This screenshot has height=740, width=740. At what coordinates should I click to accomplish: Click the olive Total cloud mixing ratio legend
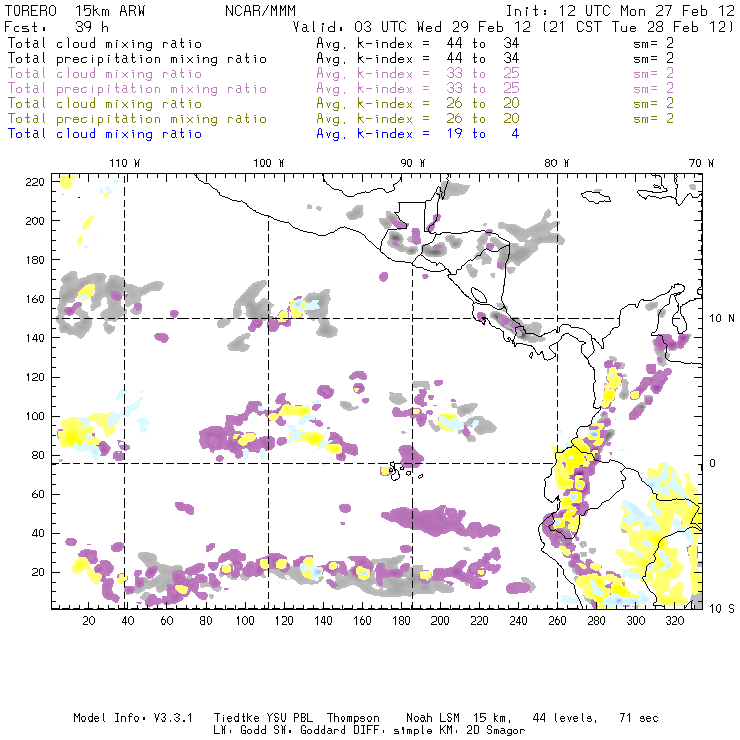(x=105, y=104)
